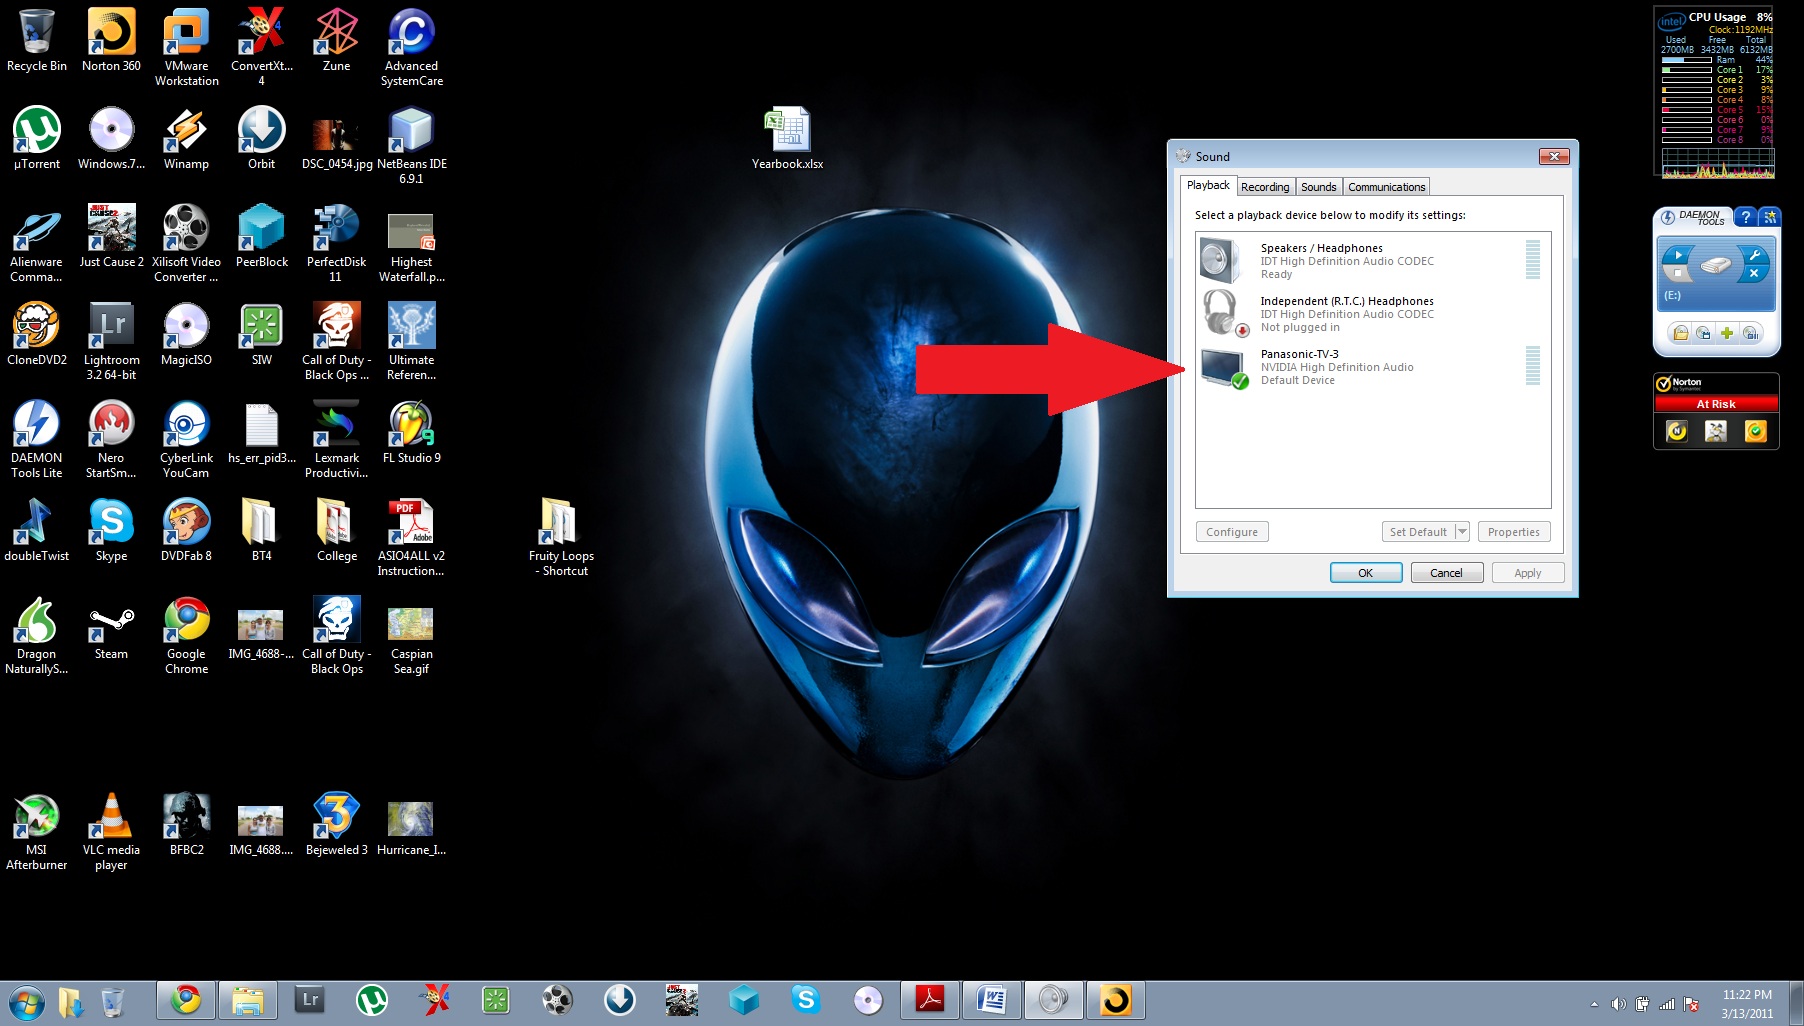Select MSI Afterburner desktop shortcut
Image resolution: width=1804 pixels, height=1026 pixels.
click(x=37, y=832)
